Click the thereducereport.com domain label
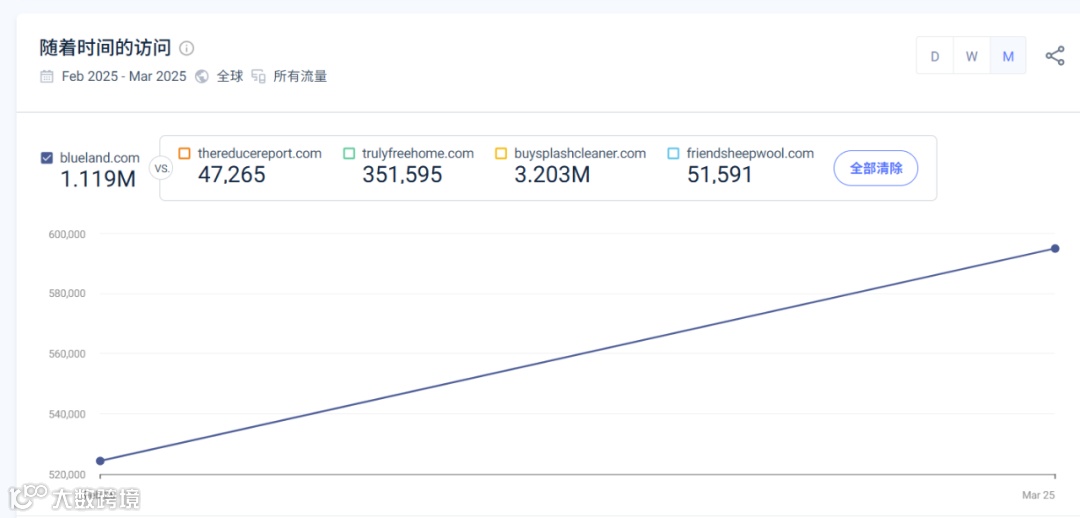 [260, 154]
